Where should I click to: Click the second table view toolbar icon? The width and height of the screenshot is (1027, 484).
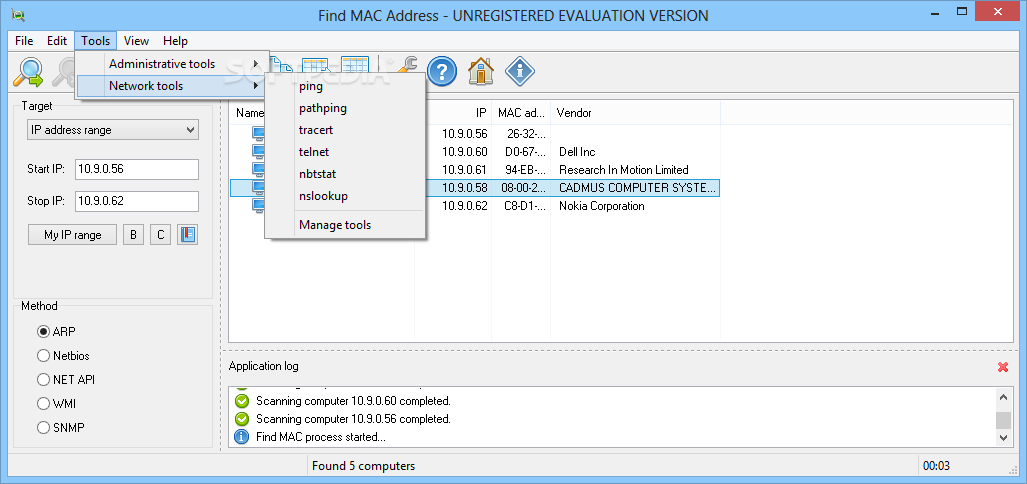click(x=355, y=64)
